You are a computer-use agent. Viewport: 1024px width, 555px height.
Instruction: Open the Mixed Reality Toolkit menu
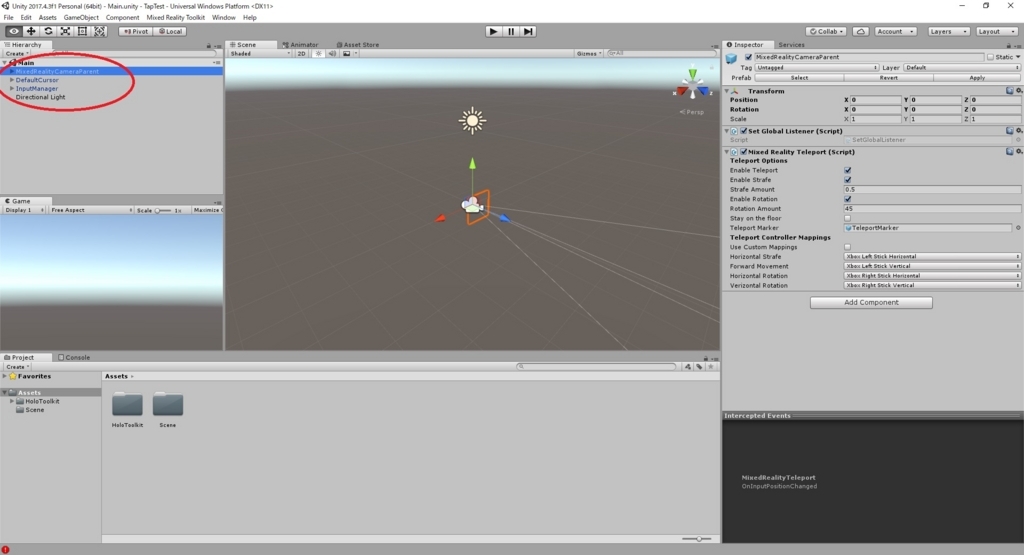(x=175, y=18)
